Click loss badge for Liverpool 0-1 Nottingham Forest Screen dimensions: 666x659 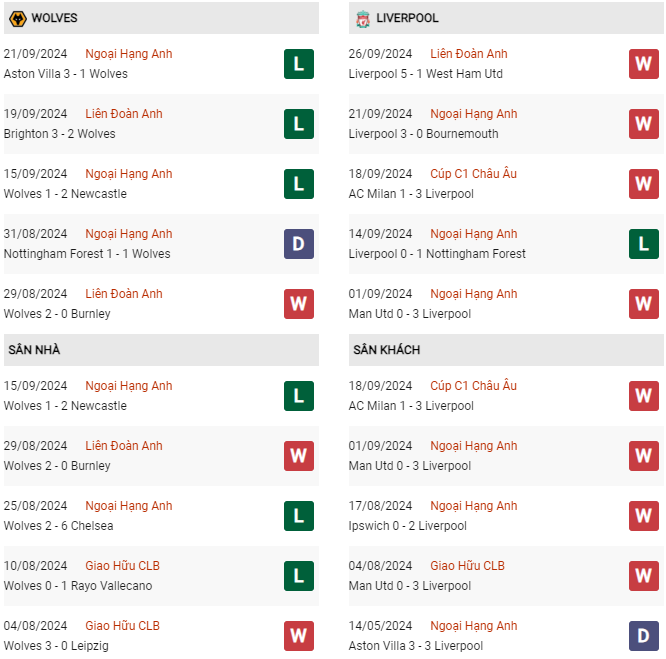[x=643, y=244]
